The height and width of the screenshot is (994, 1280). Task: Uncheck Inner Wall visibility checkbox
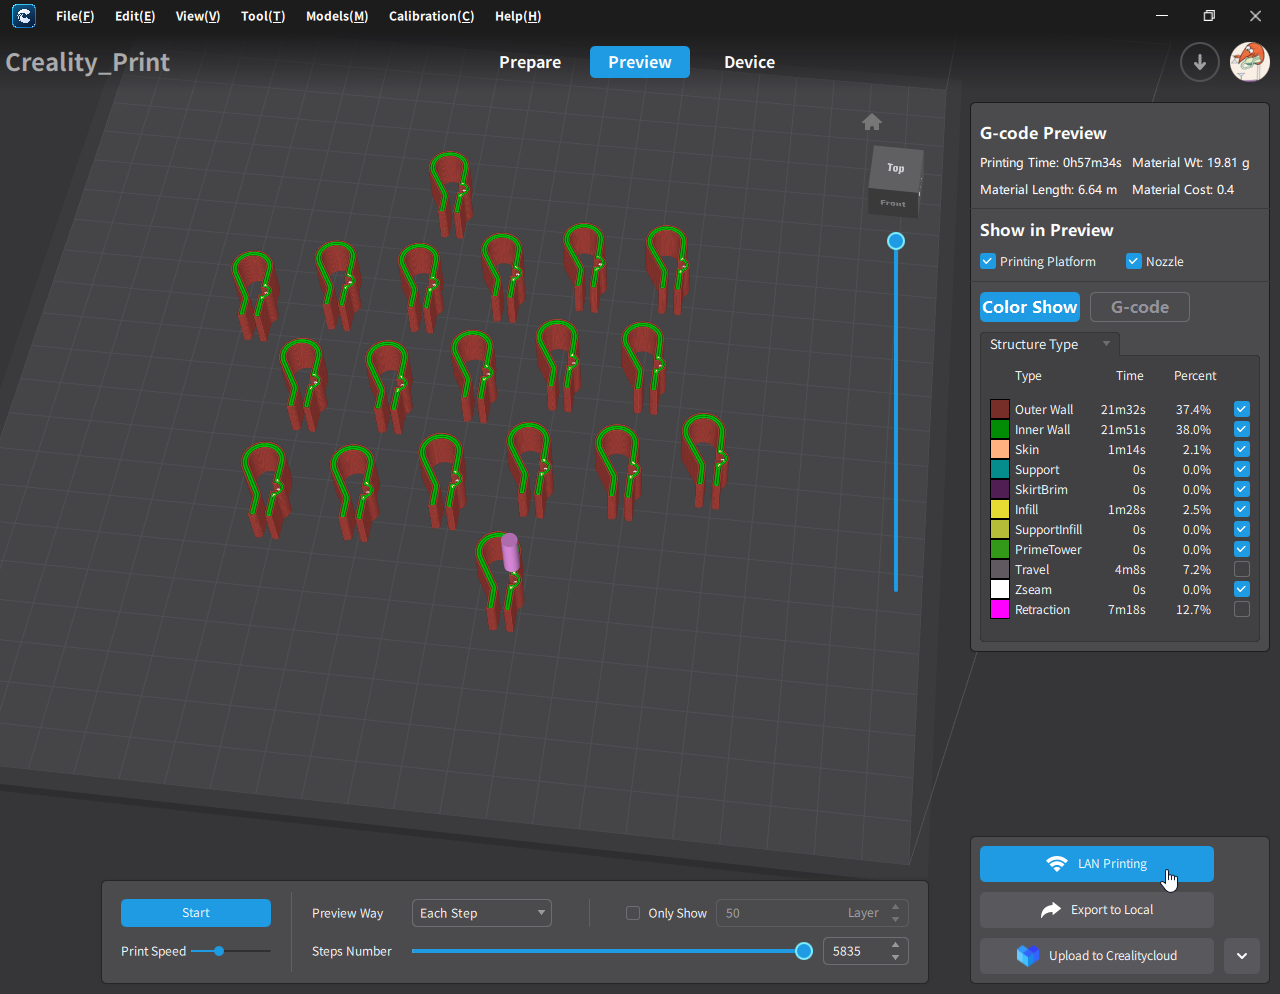pos(1242,429)
